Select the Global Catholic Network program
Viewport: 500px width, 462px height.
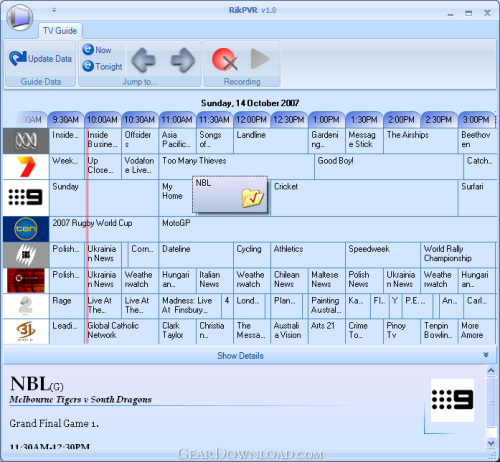[121, 331]
